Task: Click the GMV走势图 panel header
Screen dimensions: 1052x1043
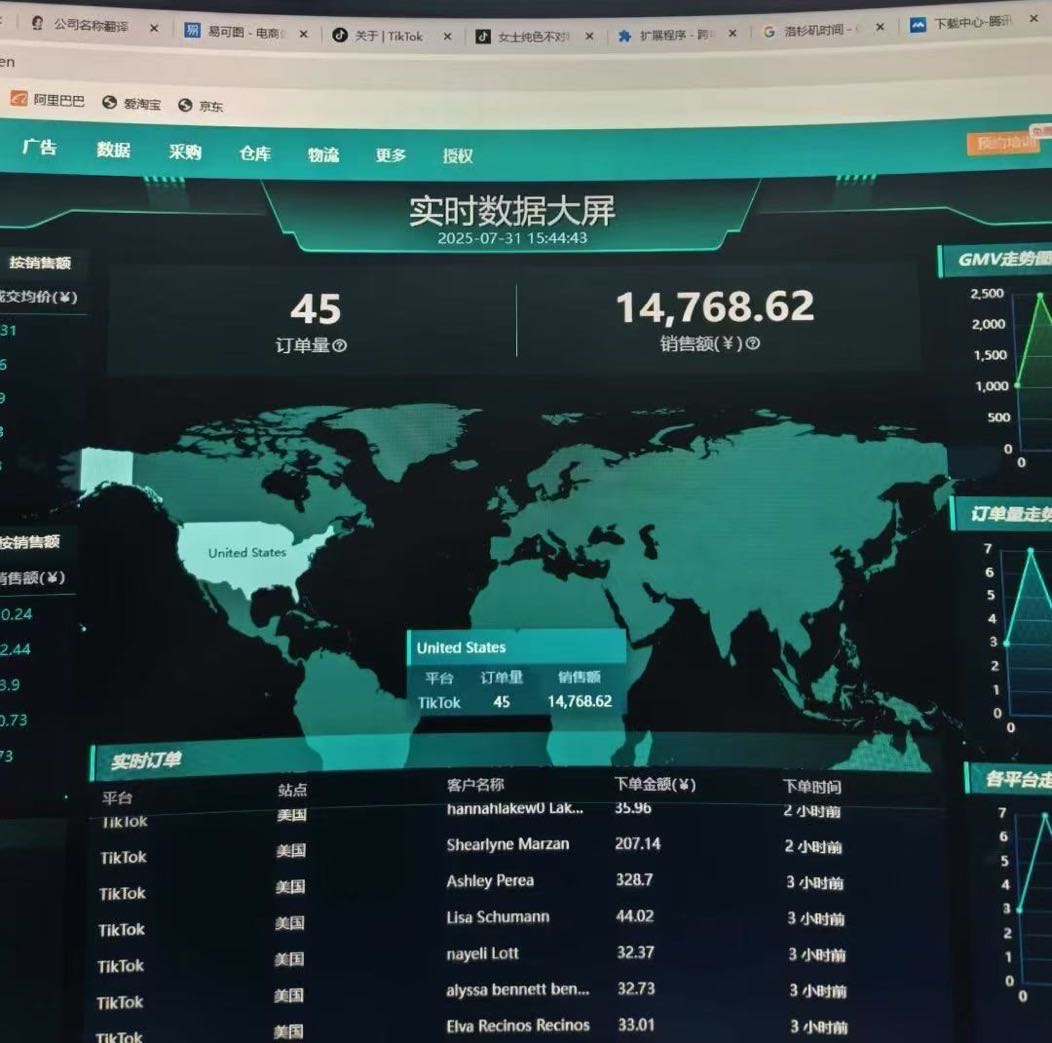Action: tap(996, 260)
